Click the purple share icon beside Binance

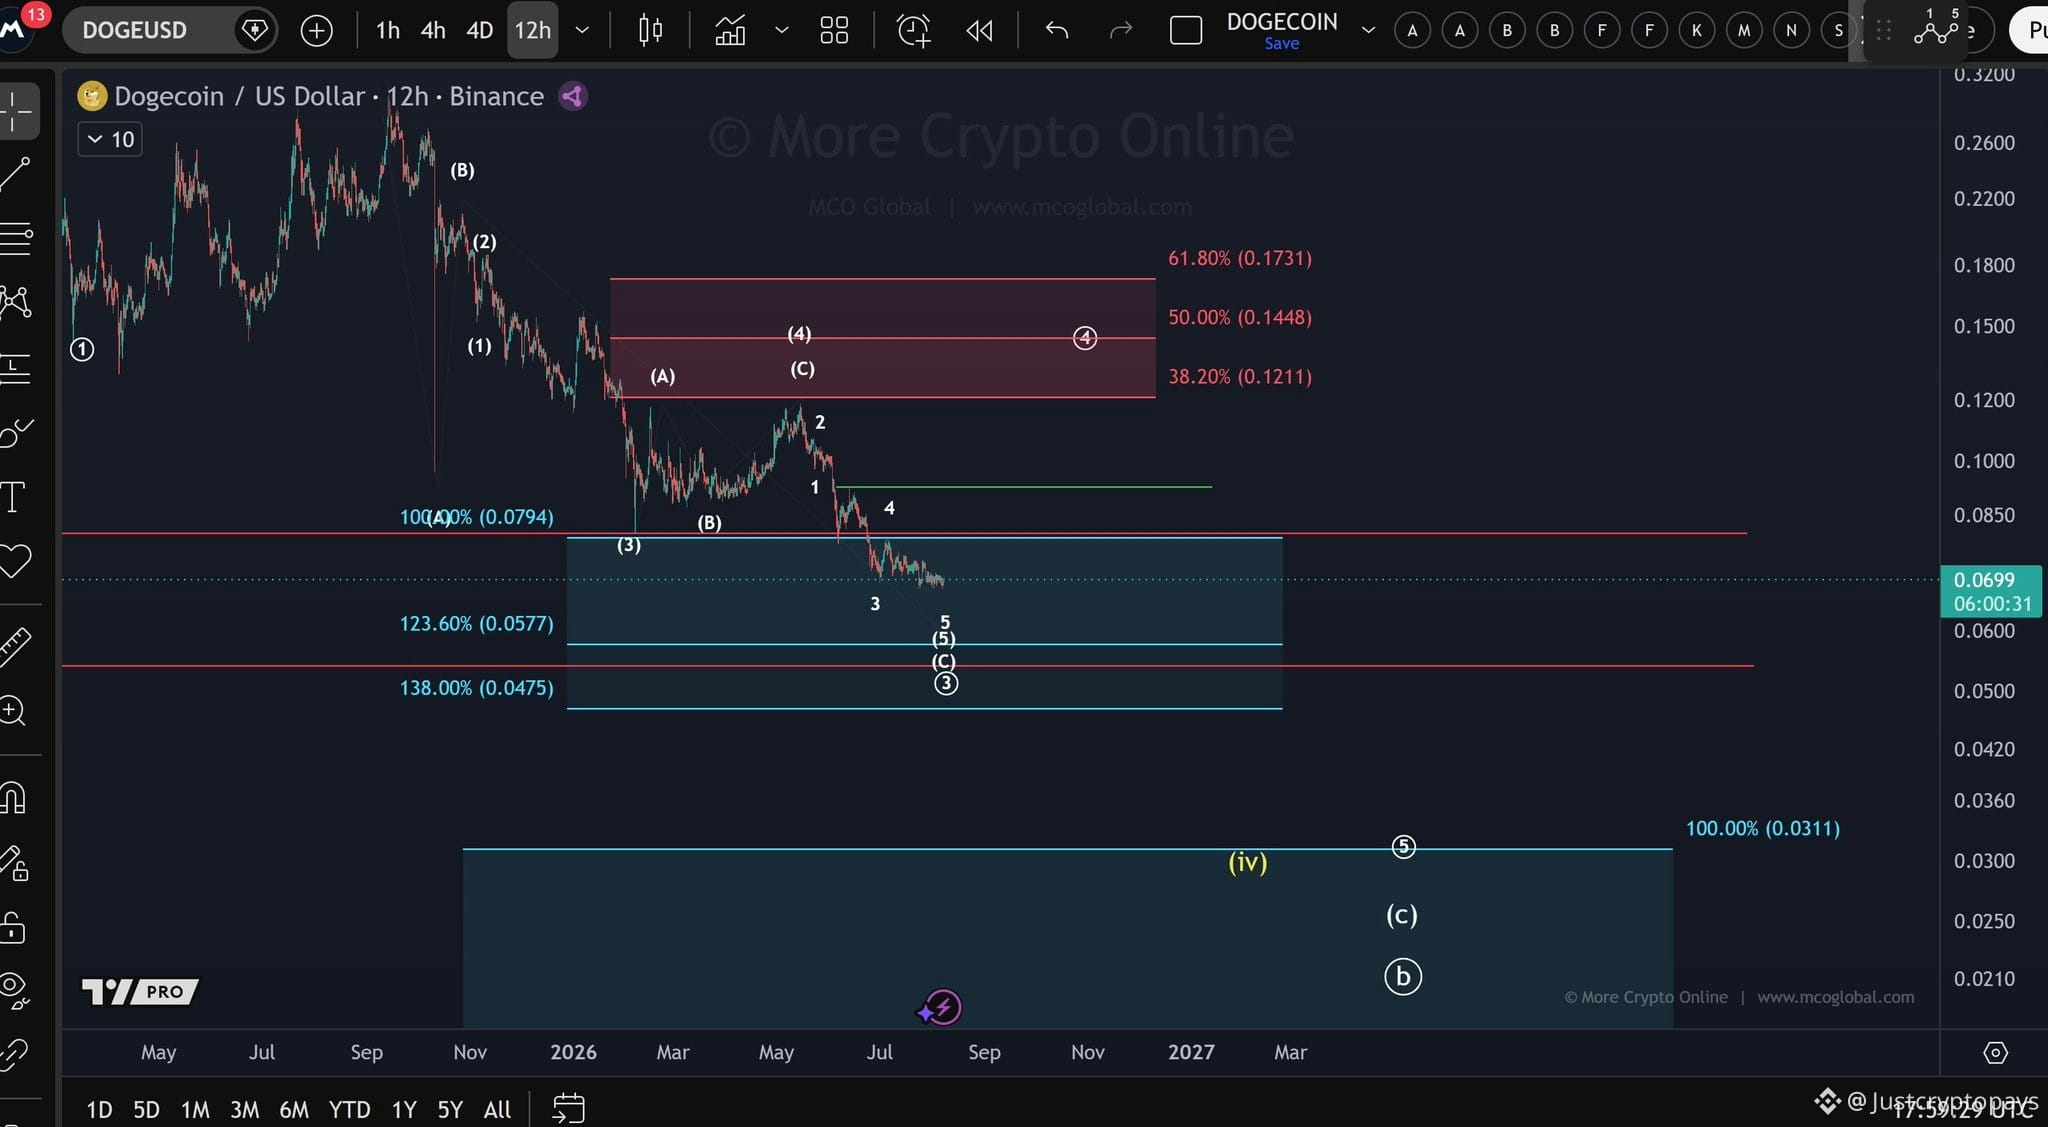[x=572, y=96]
